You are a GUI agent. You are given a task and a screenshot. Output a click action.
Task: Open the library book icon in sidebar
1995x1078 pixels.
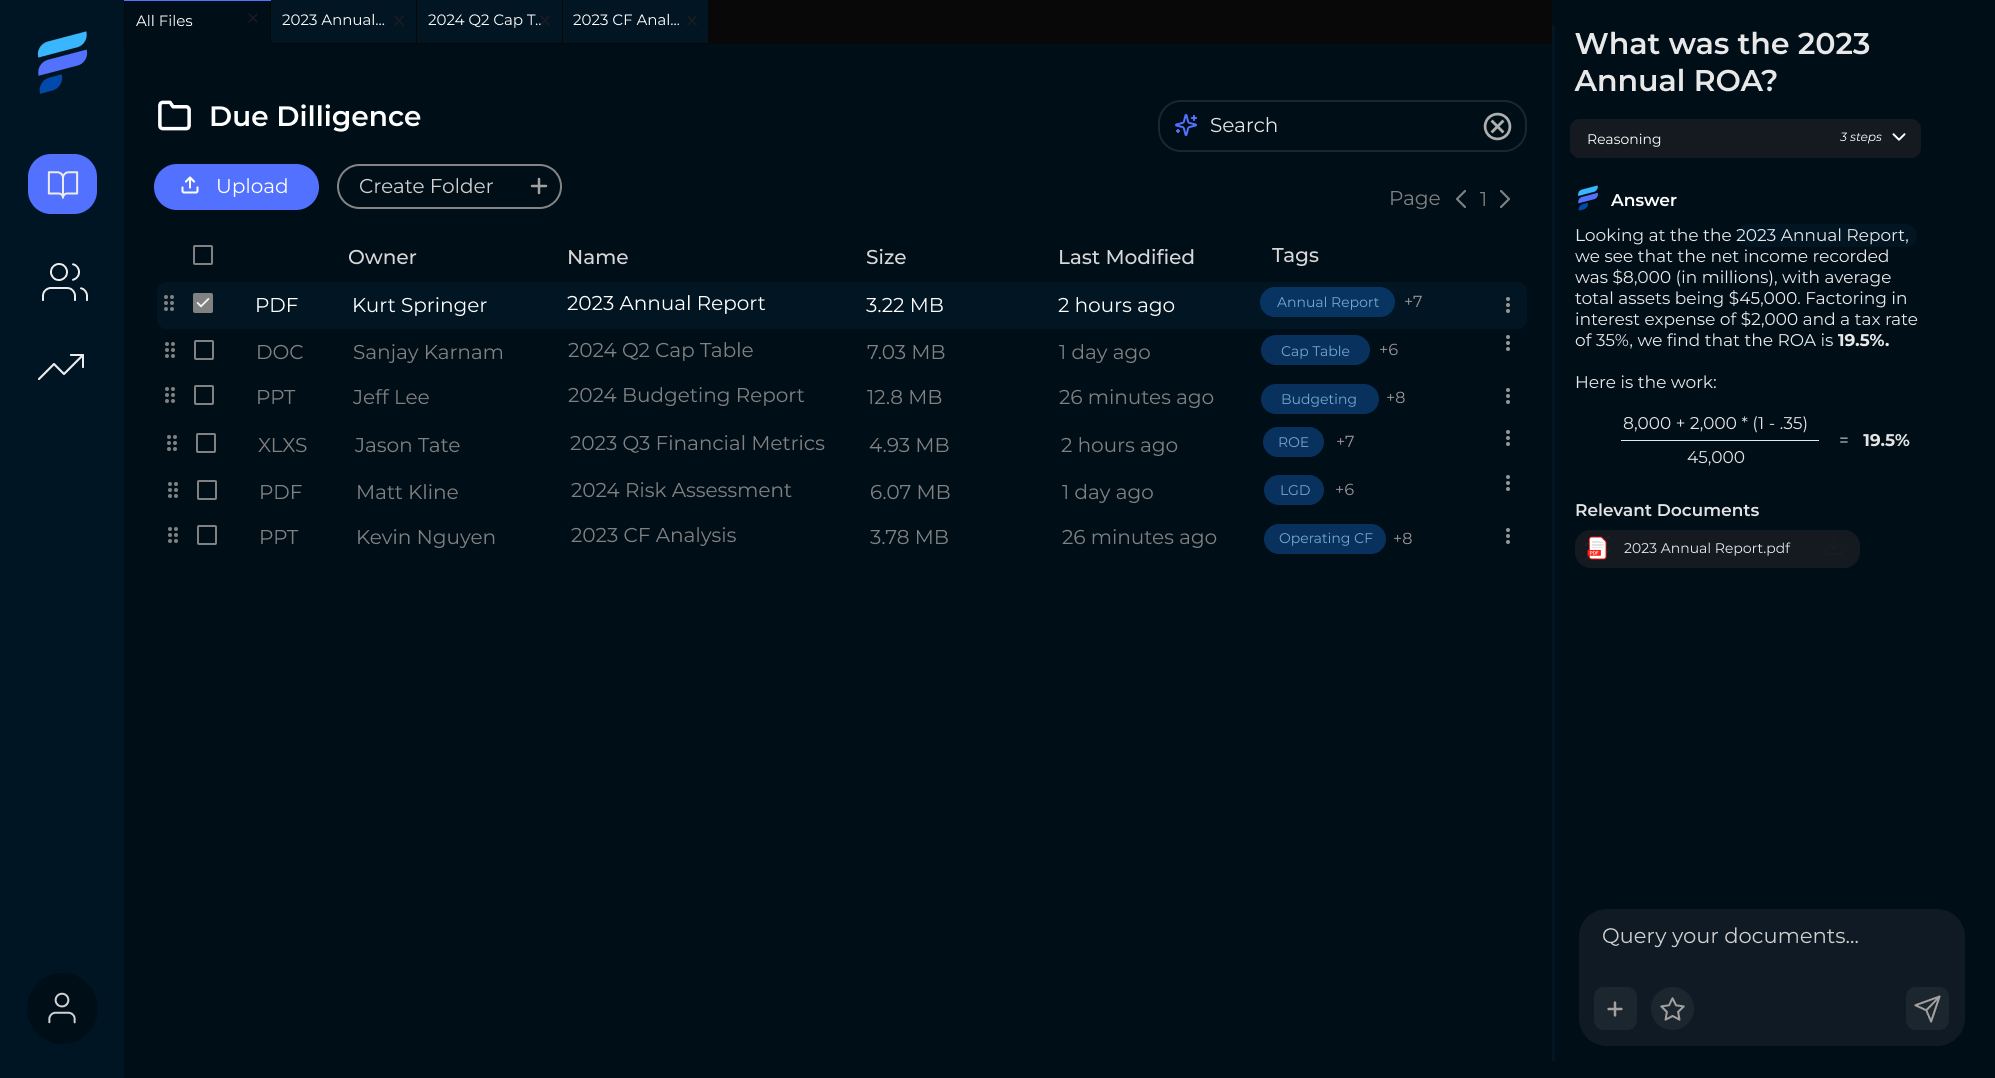62,184
